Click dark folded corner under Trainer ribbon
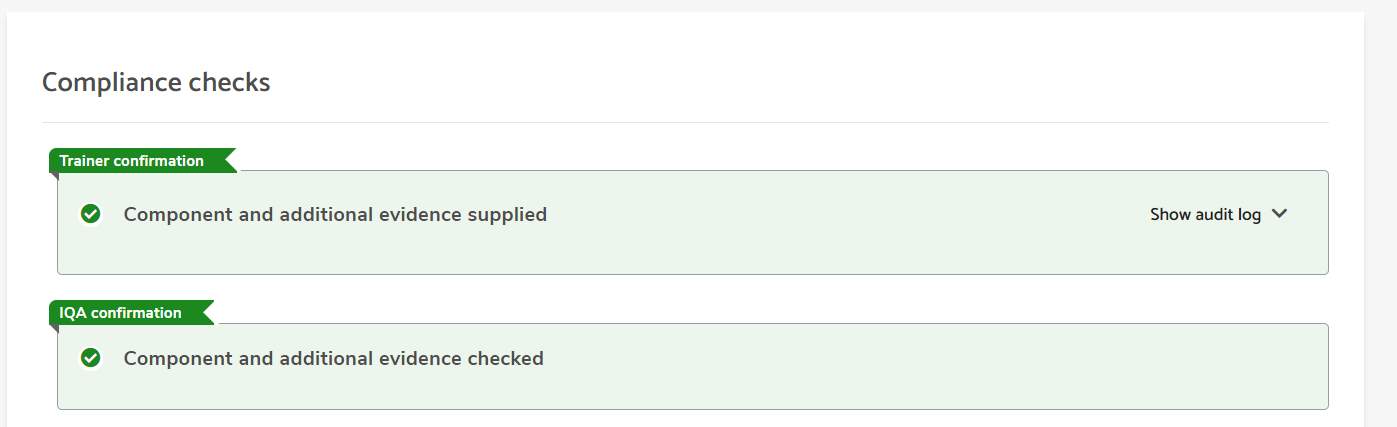The width and height of the screenshot is (1397, 427). (x=53, y=177)
